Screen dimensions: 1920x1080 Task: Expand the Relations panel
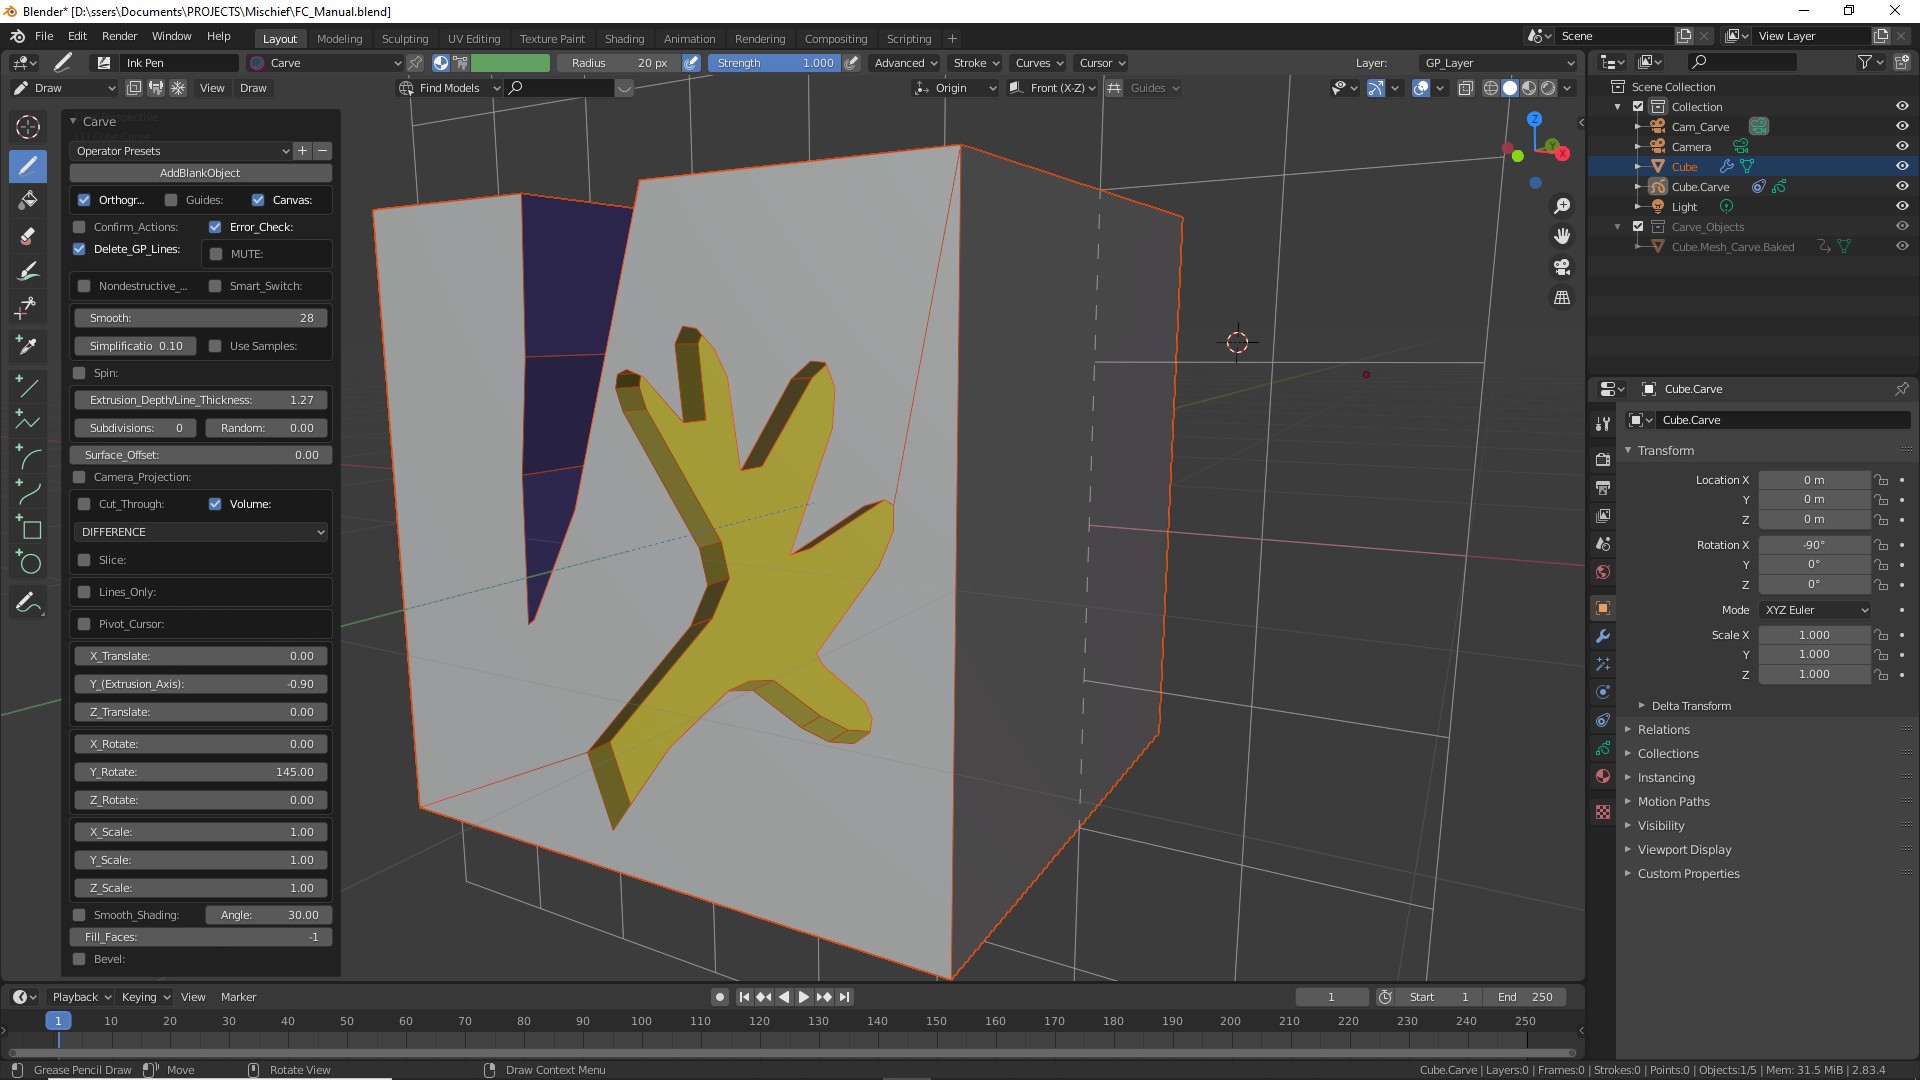tap(1663, 730)
